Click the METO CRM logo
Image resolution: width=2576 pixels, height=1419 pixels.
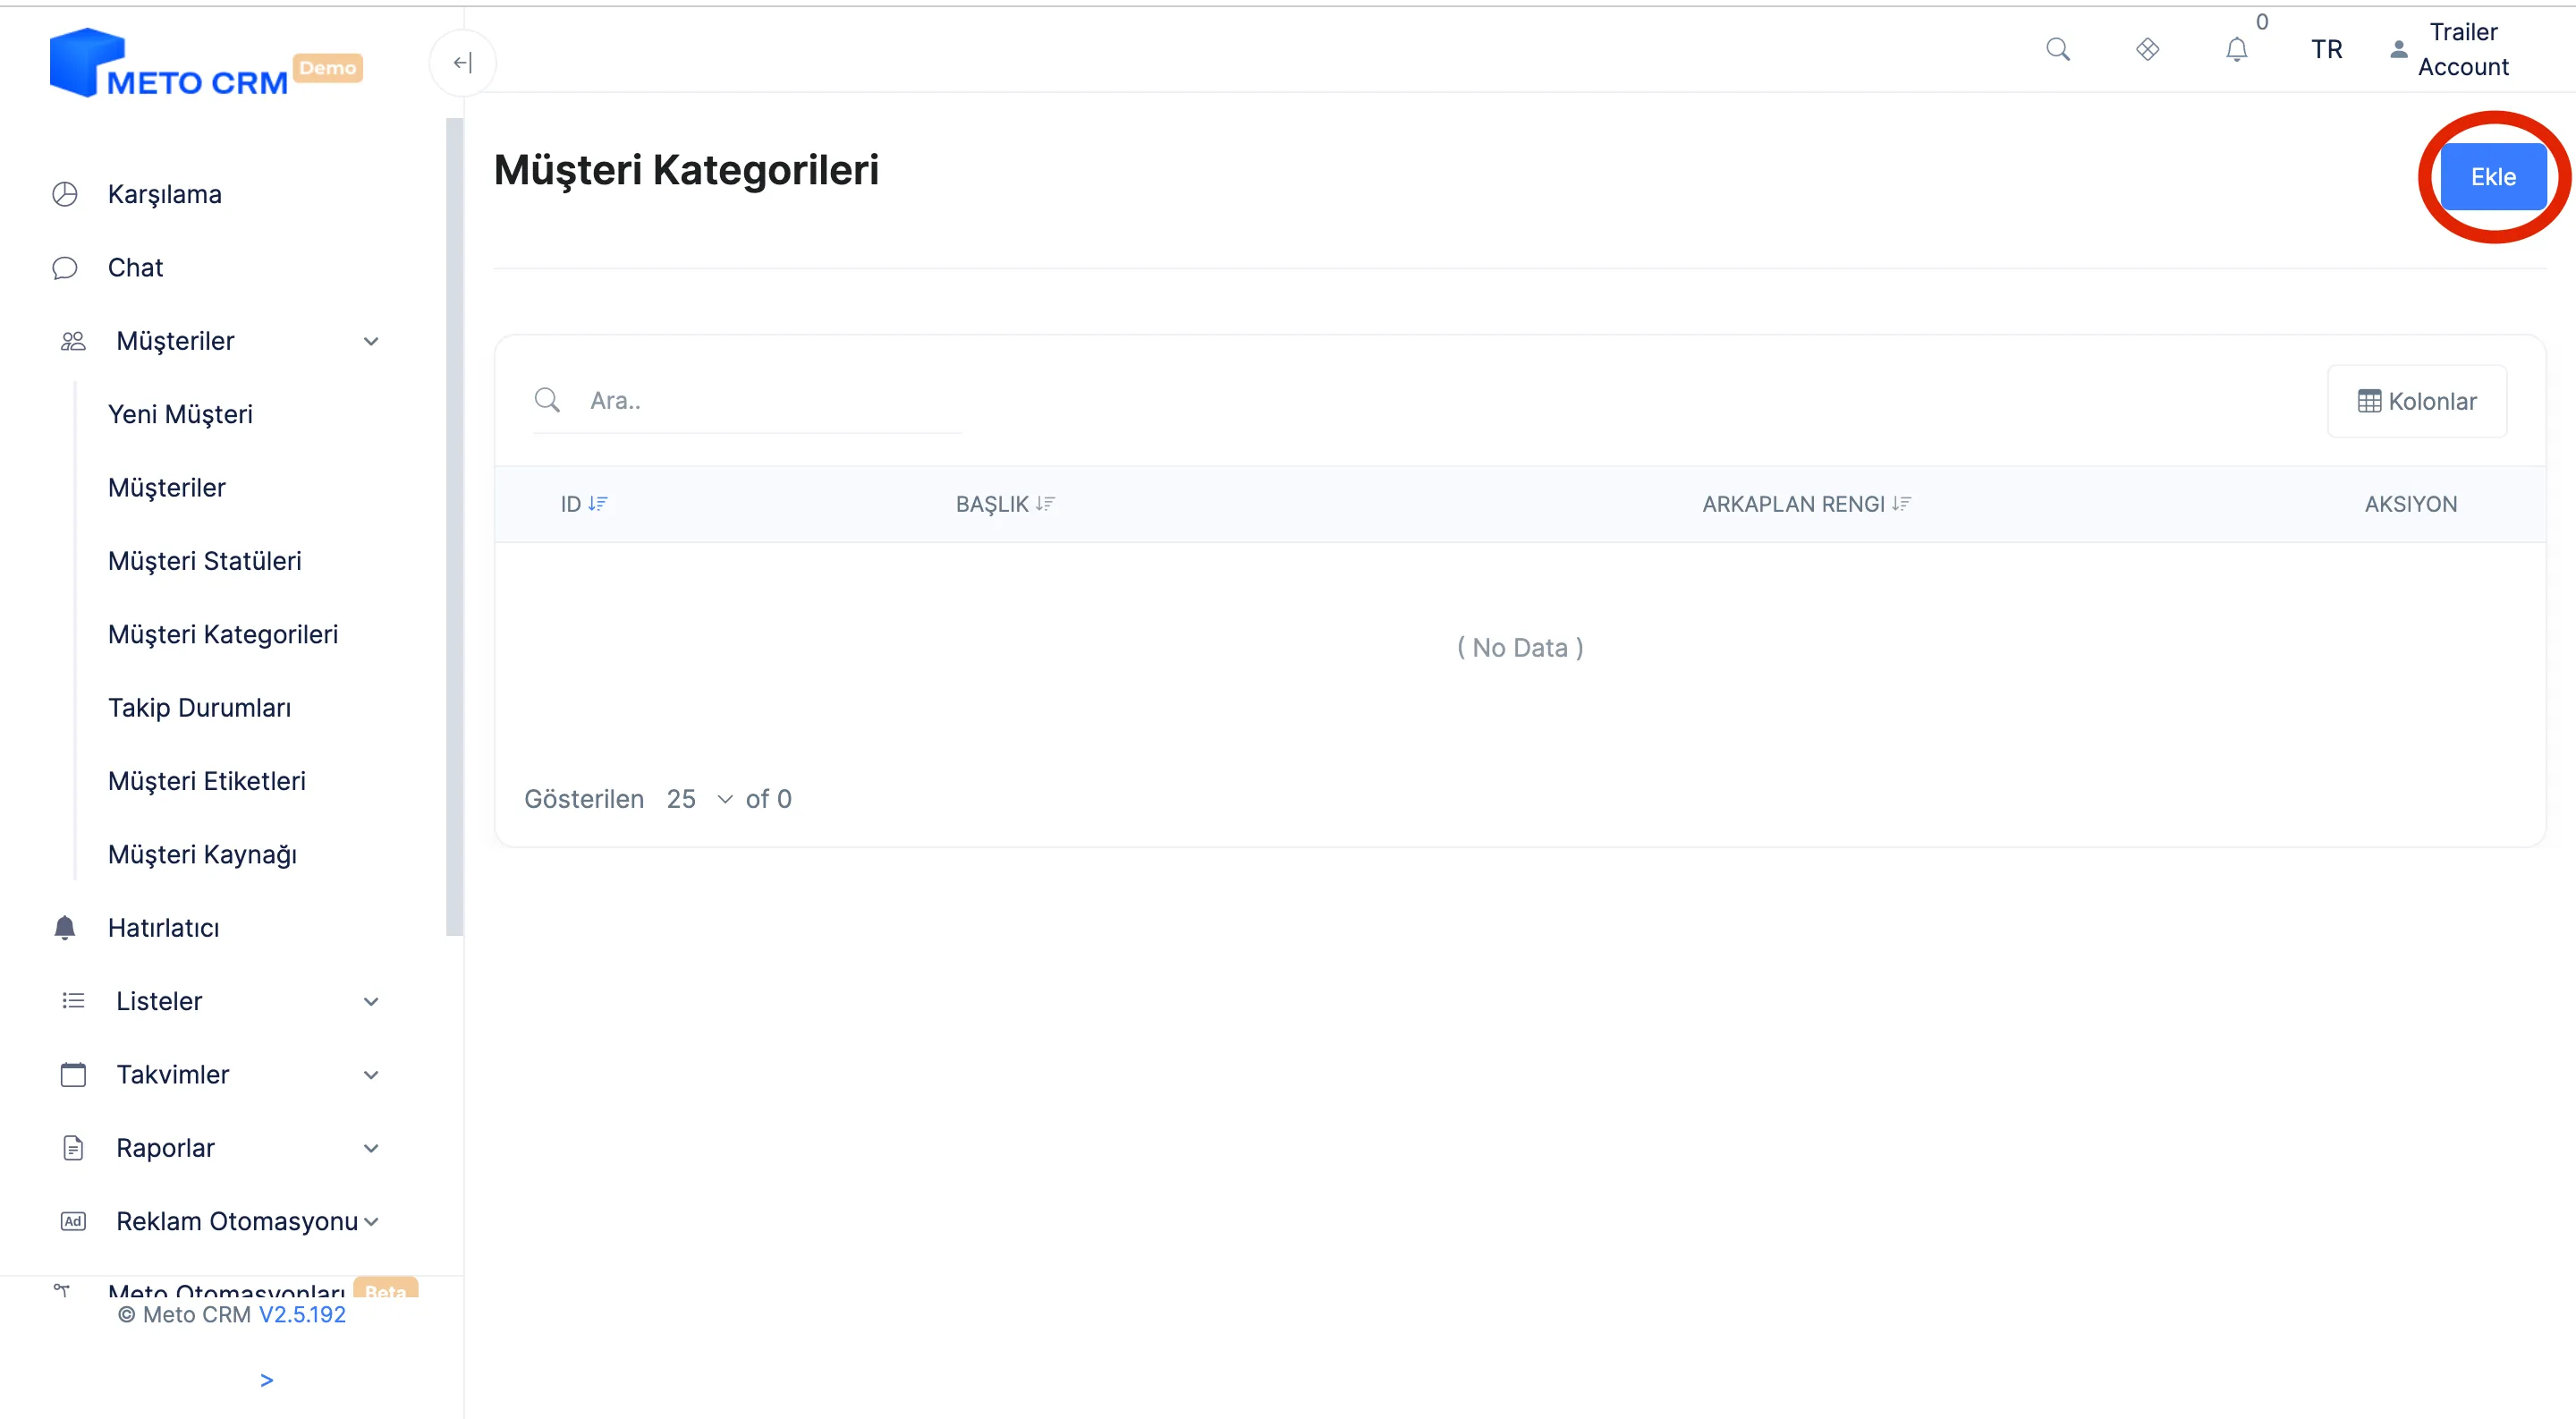[x=169, y=63]
